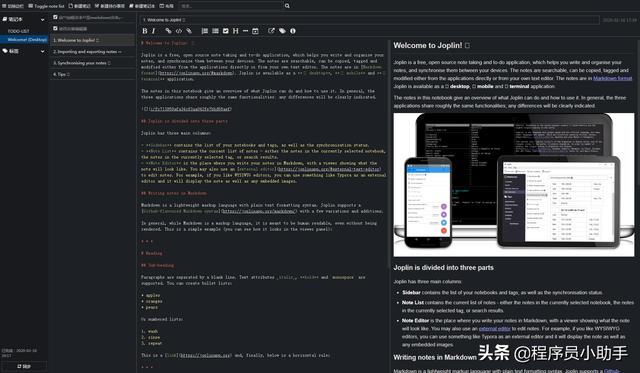The width and height of the screenshot is (640, 373).
Task: Select the Welcome! (Desktop) notebook
Action: coord(24,40)
